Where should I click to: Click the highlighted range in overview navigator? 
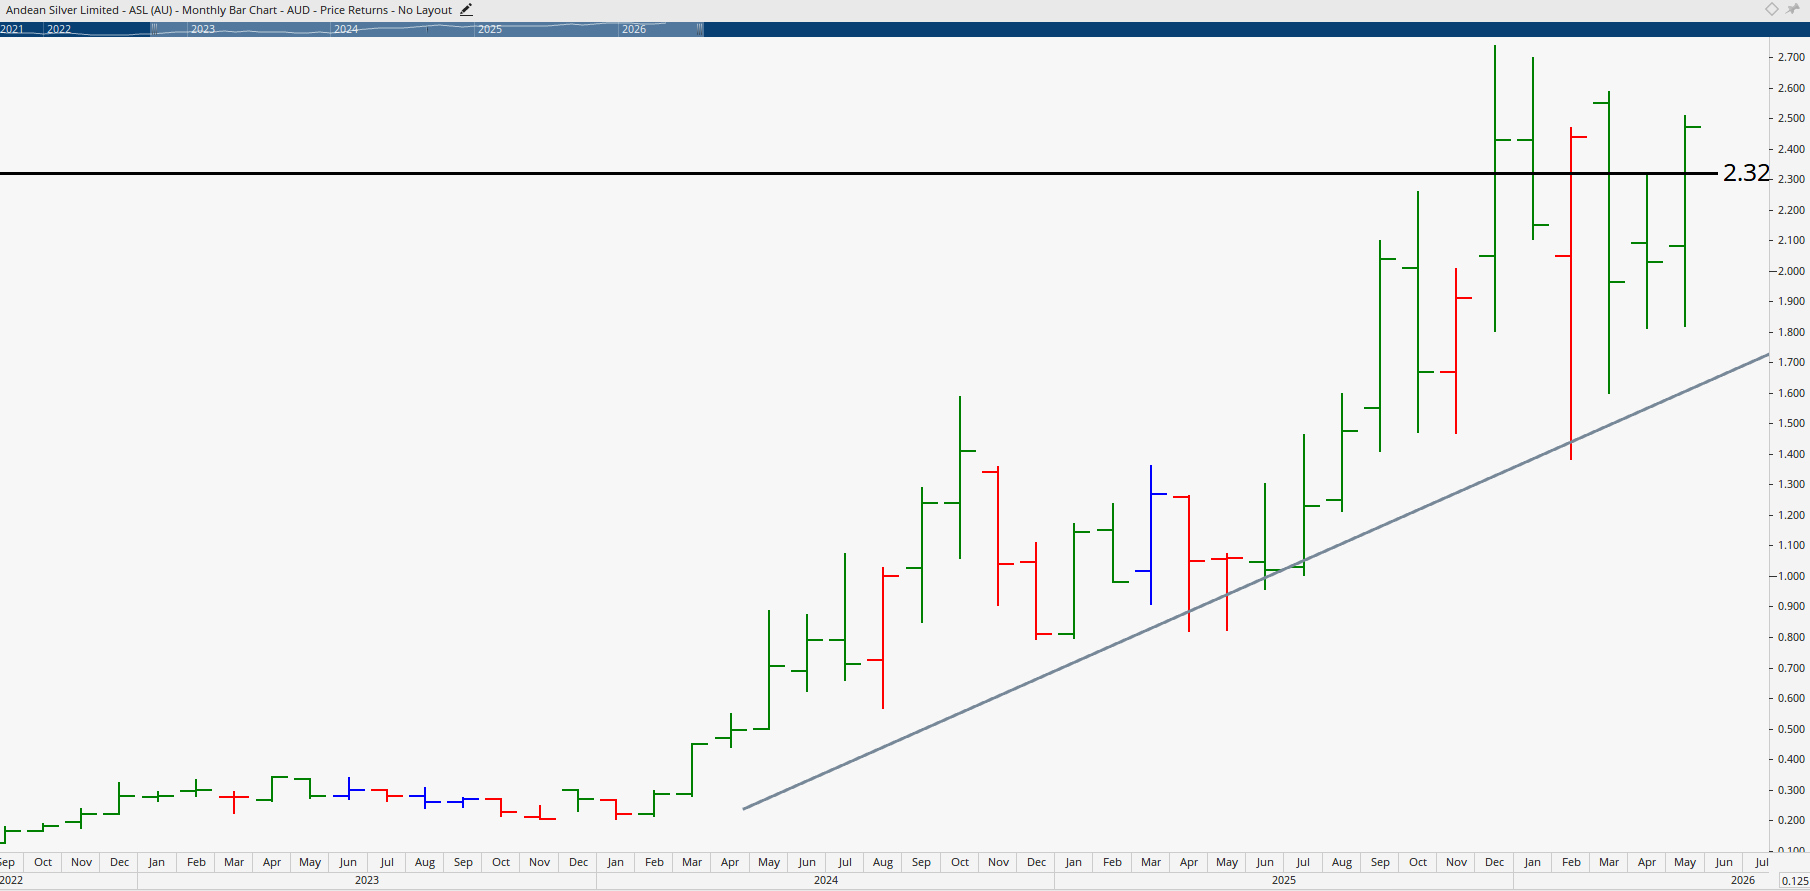tap(428, 29)
